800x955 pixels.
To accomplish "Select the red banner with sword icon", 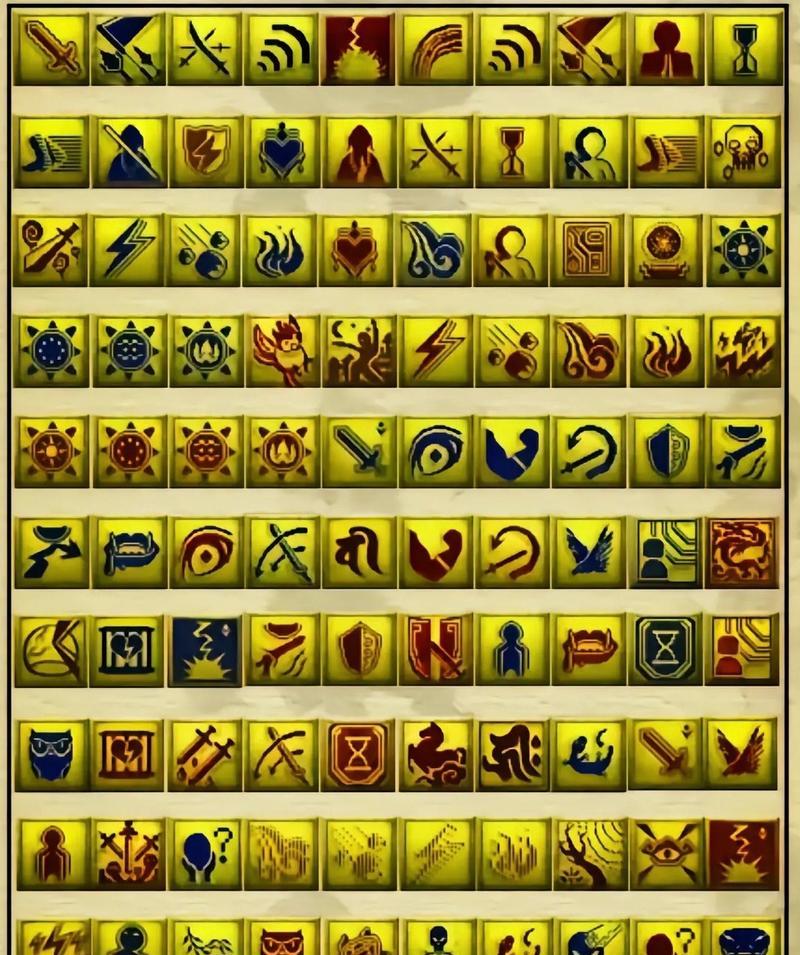I will tap(436, 651).
